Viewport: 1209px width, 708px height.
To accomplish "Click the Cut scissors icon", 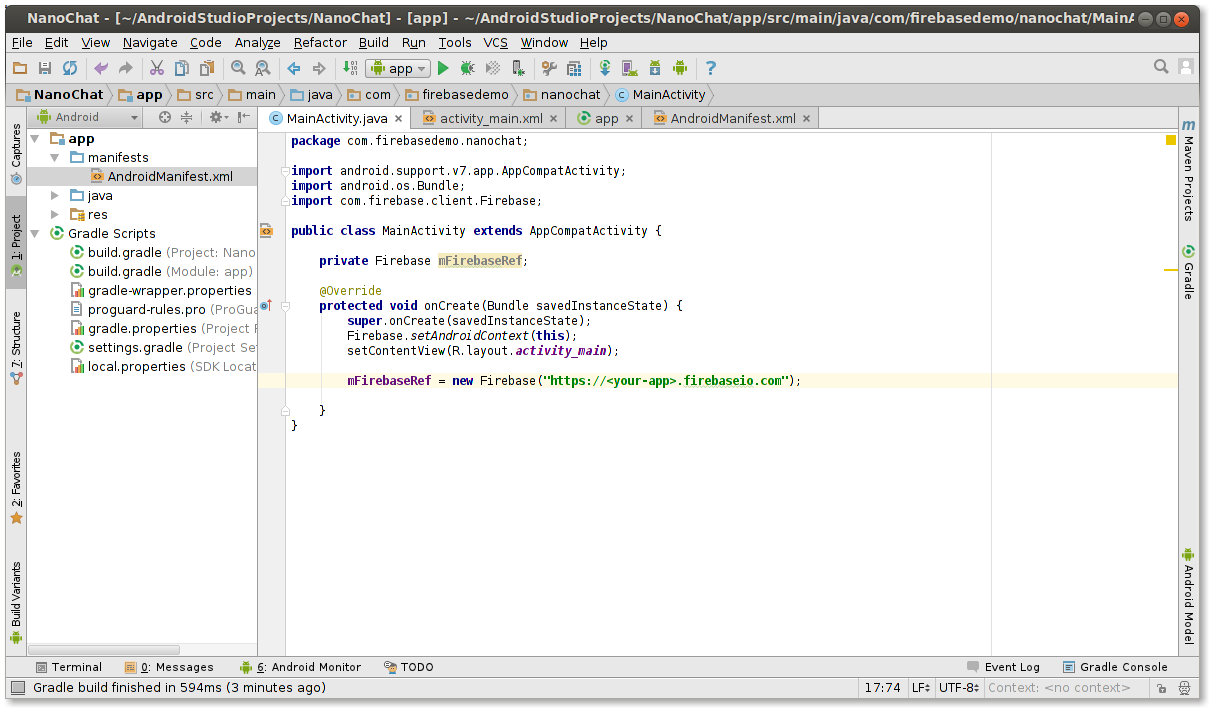I will pyautogui.click(x=157, y=68).
